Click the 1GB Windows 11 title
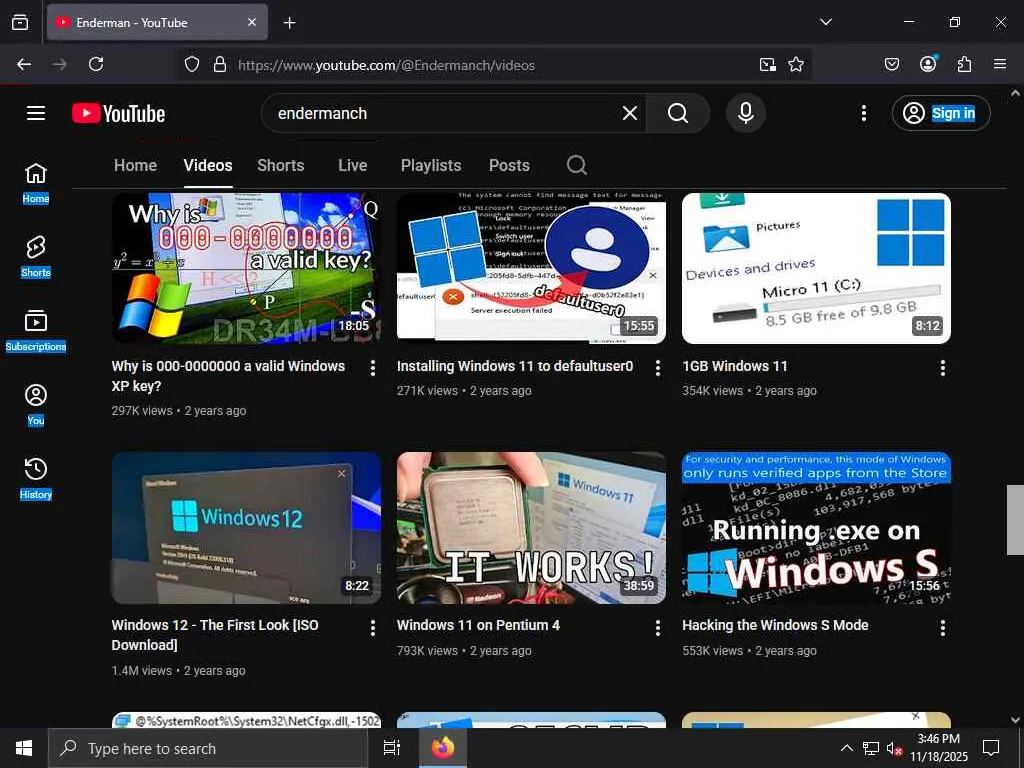 point(735,366)
